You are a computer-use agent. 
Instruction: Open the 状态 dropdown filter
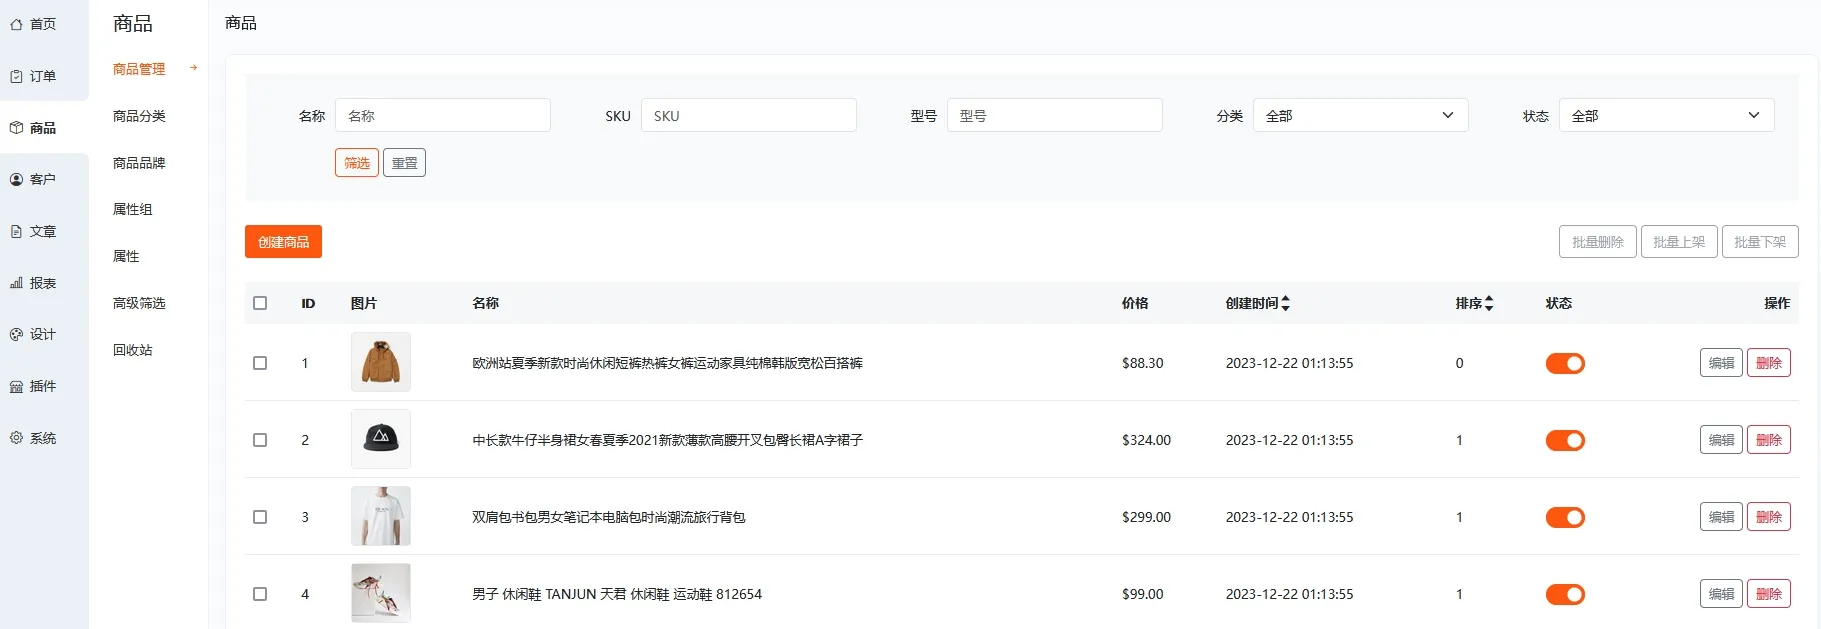point(1666,115)
